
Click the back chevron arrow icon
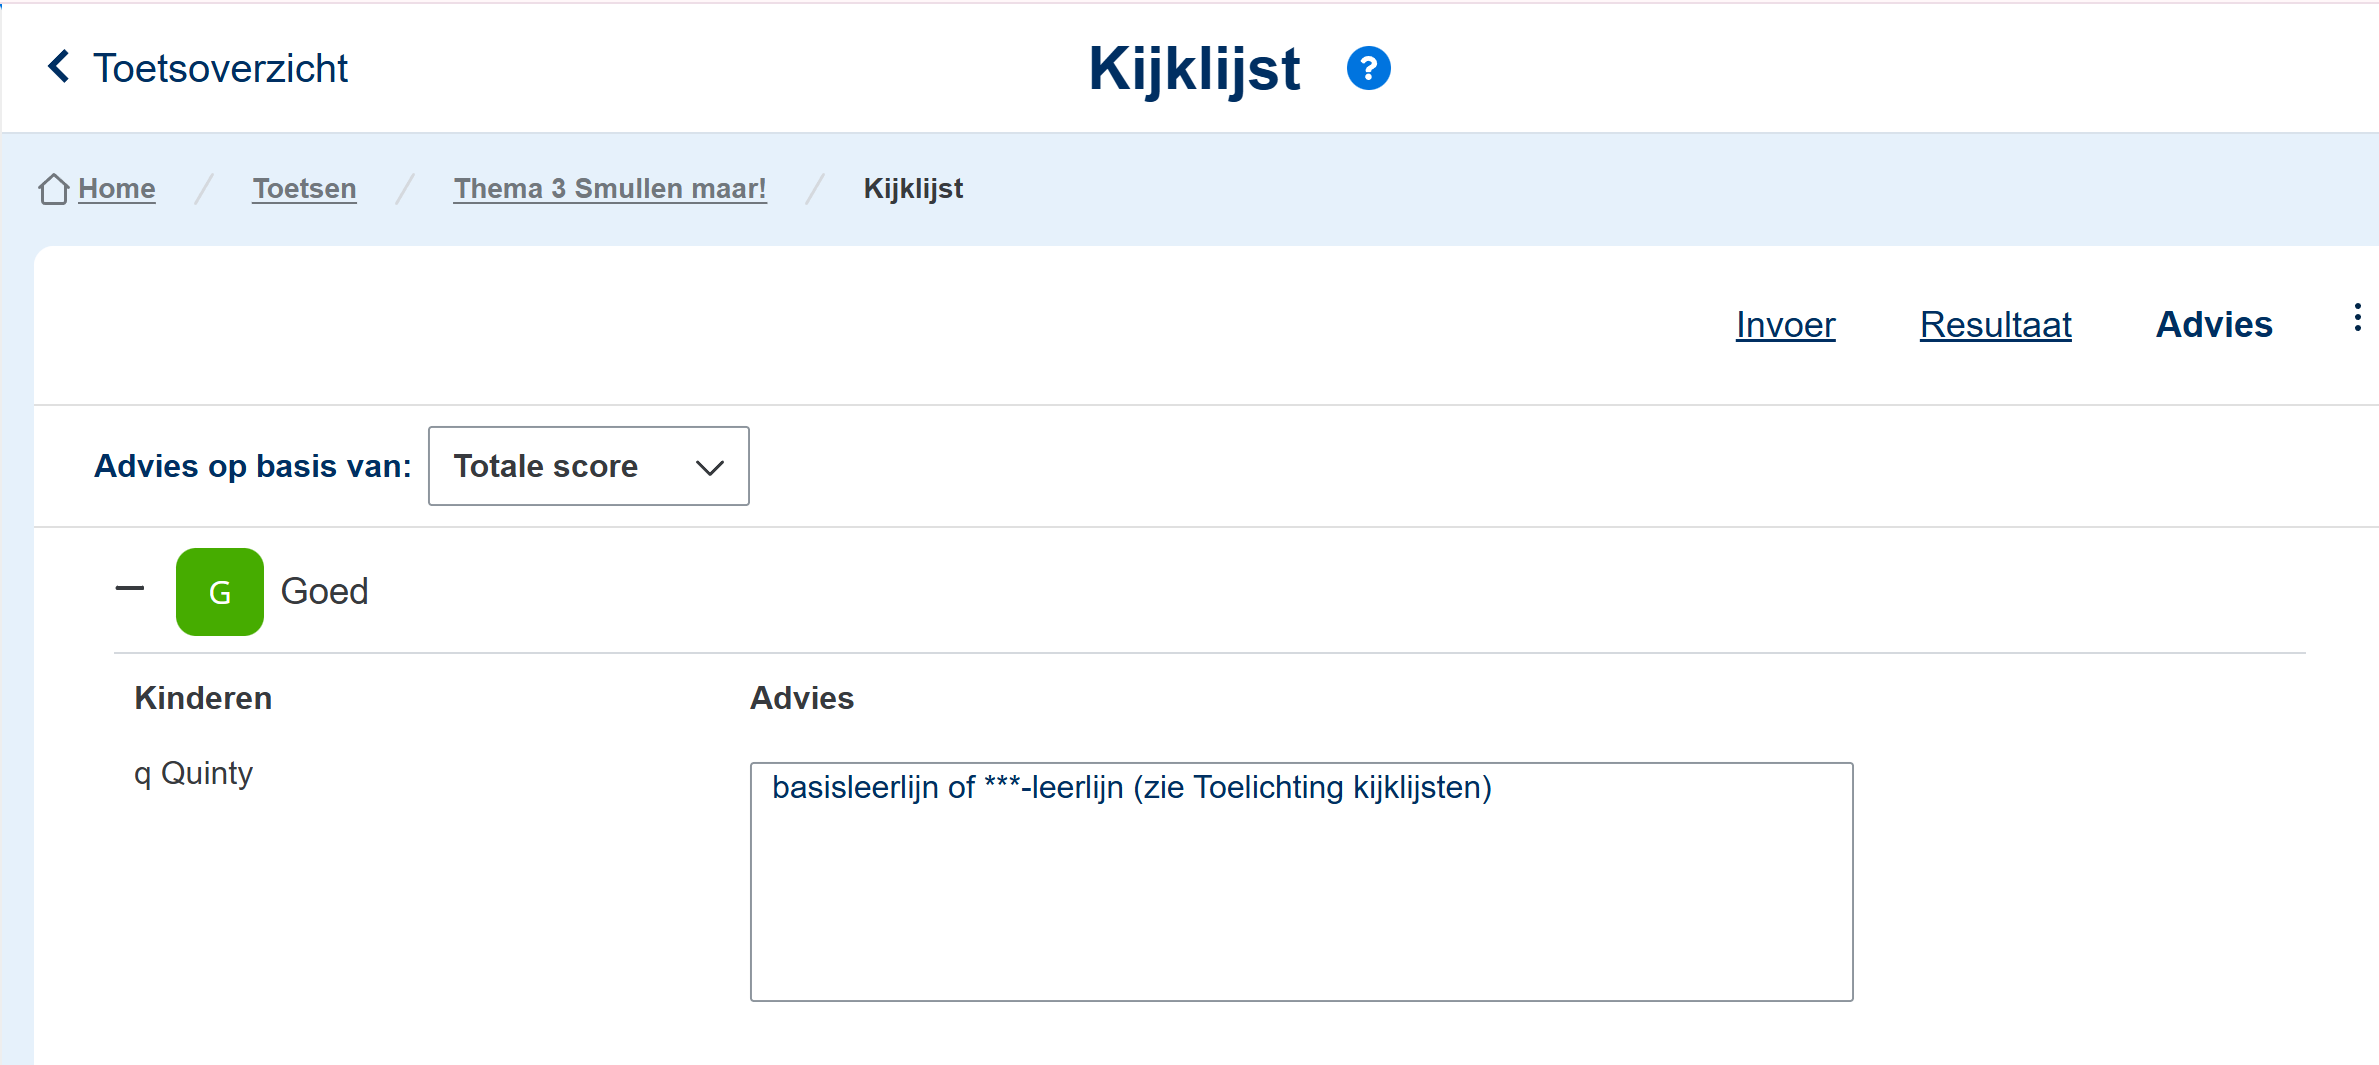click(59, 67)
